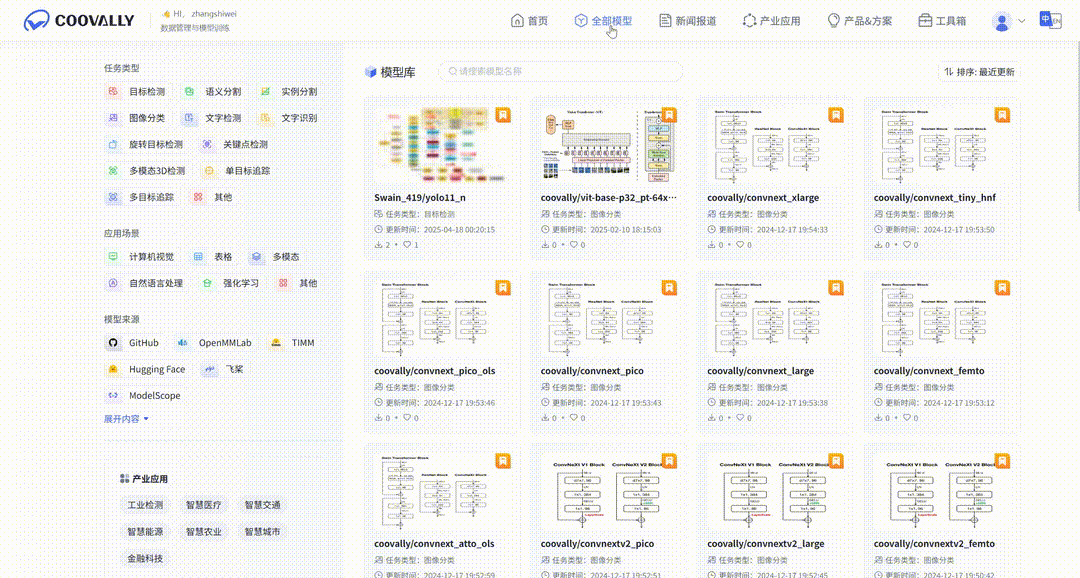
Task: Filter by 语义分割 task type
Action: tap(213, 92)
